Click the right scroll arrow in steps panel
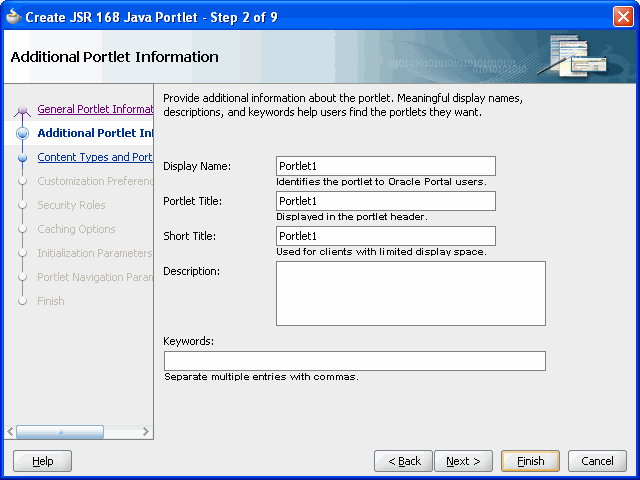 [x=146, y=431]
